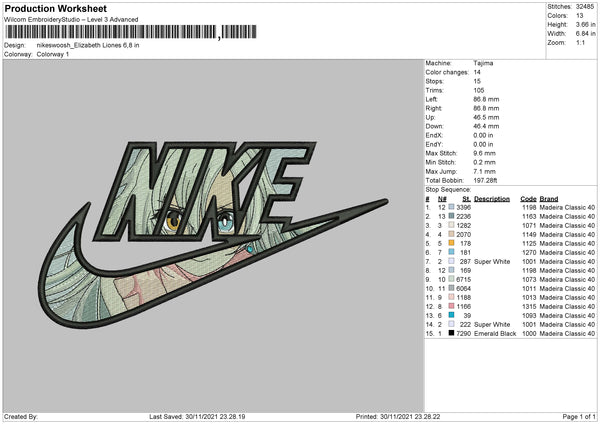
Task: Click the 'N#' column header
Action: (x=442, y=199)
